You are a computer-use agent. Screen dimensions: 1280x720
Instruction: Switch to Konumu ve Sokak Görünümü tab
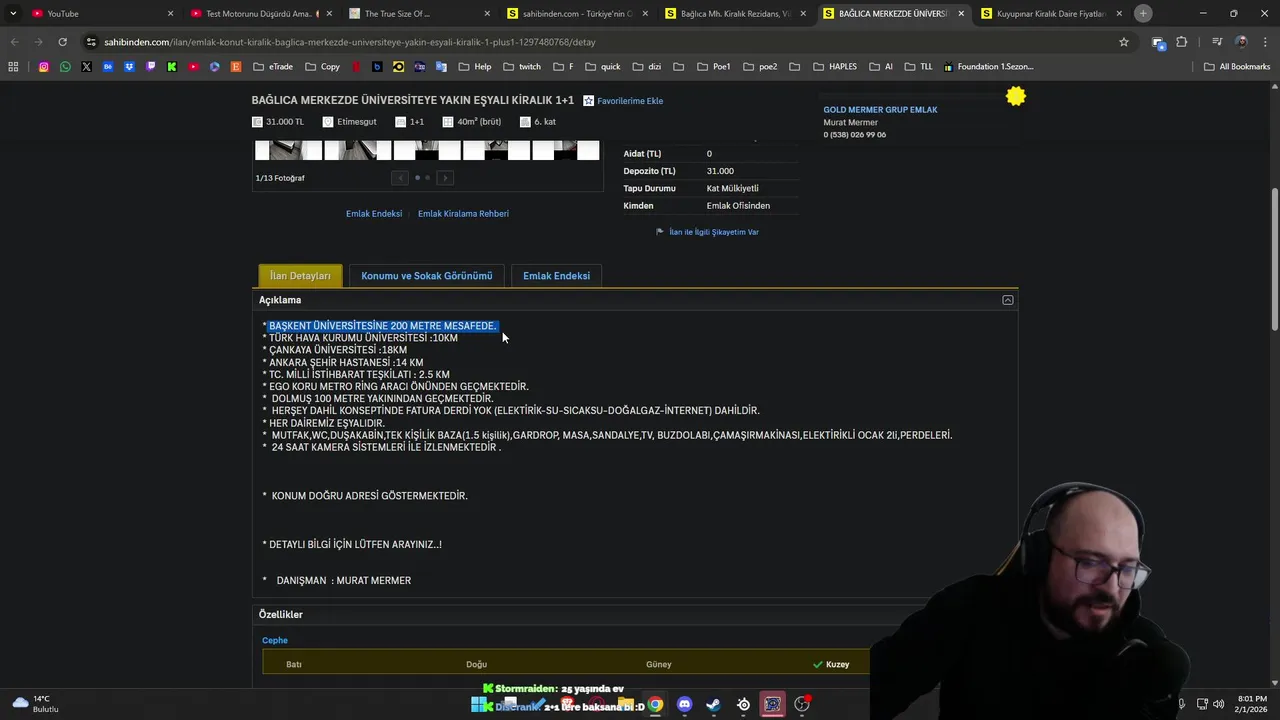click(x=427, y=276)
